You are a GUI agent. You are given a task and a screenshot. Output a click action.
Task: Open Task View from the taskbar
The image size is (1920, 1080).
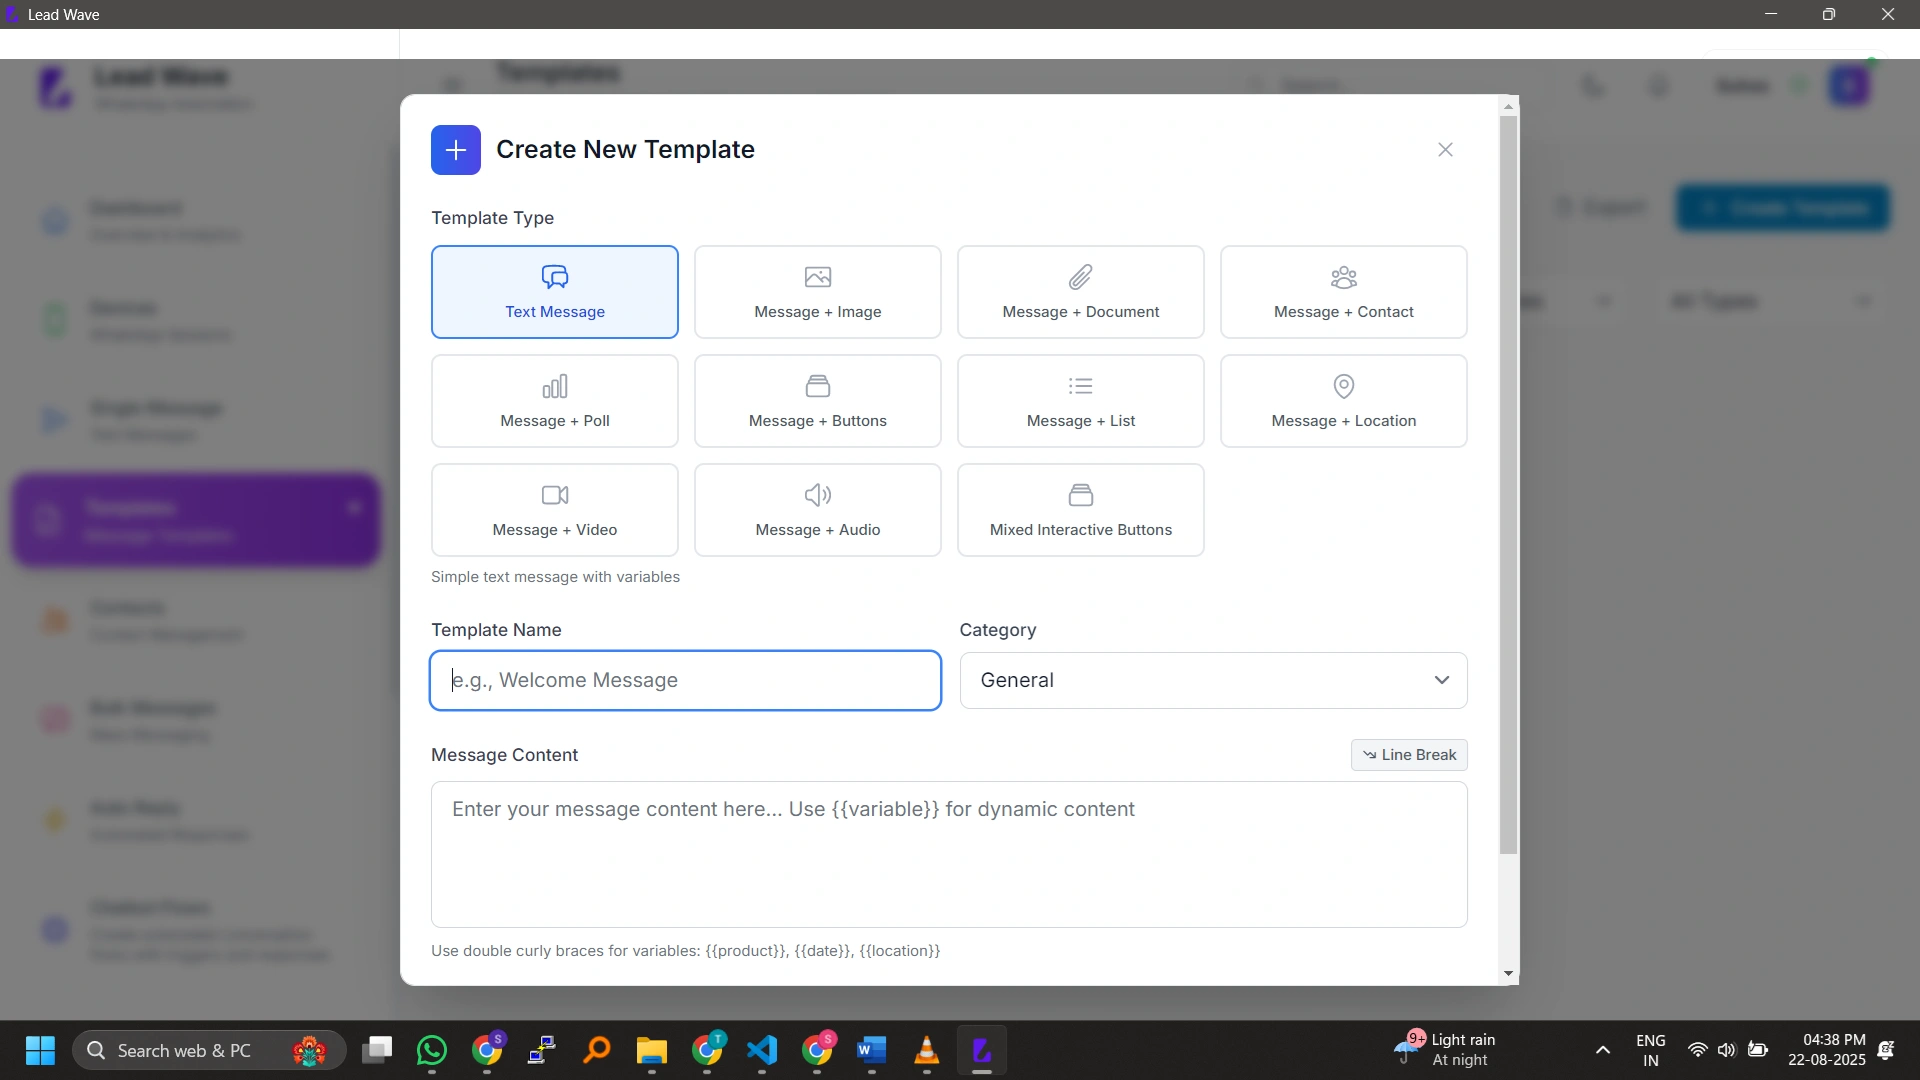(377, 1050)
